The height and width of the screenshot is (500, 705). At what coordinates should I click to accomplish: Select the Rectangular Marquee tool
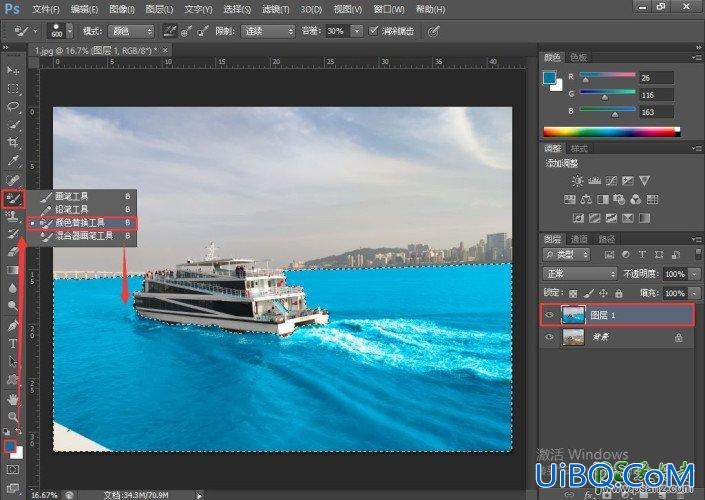pyautogui.click(x=13, y=89)
